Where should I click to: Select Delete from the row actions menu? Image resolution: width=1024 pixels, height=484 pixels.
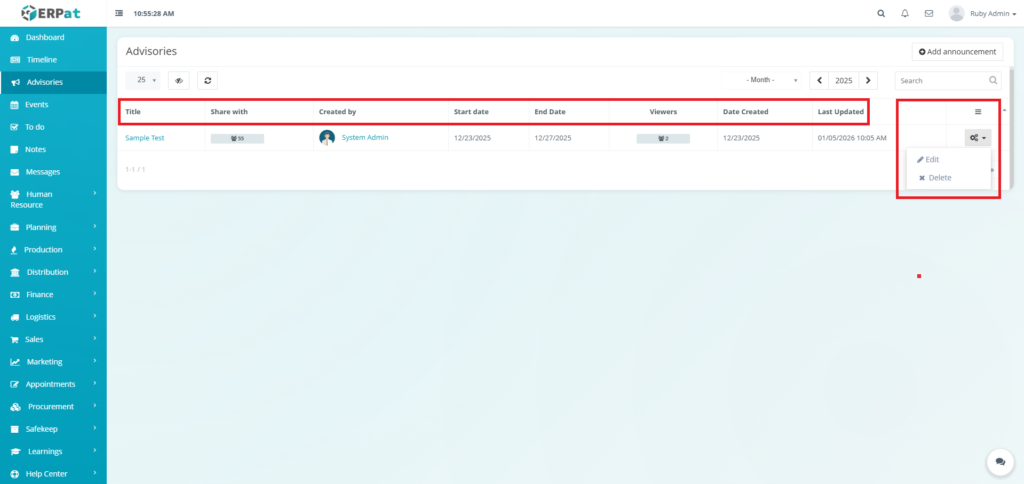pyautogui.click(x=939, y=178)
